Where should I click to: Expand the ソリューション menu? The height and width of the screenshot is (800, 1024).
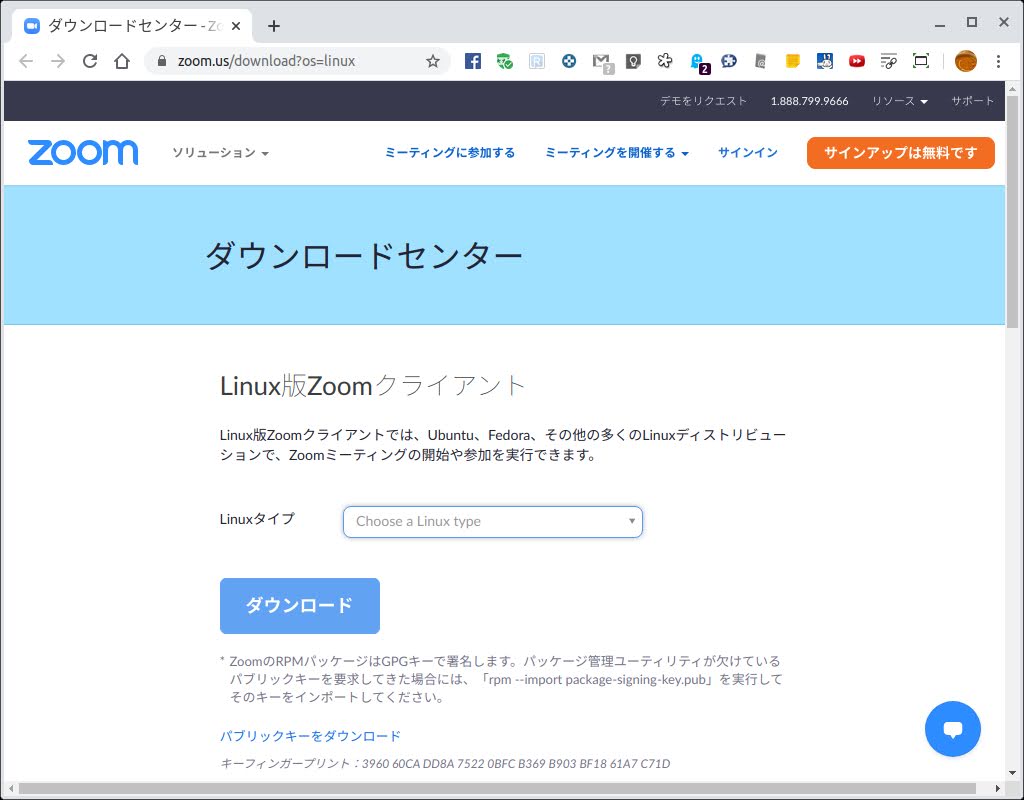[220, 153]
